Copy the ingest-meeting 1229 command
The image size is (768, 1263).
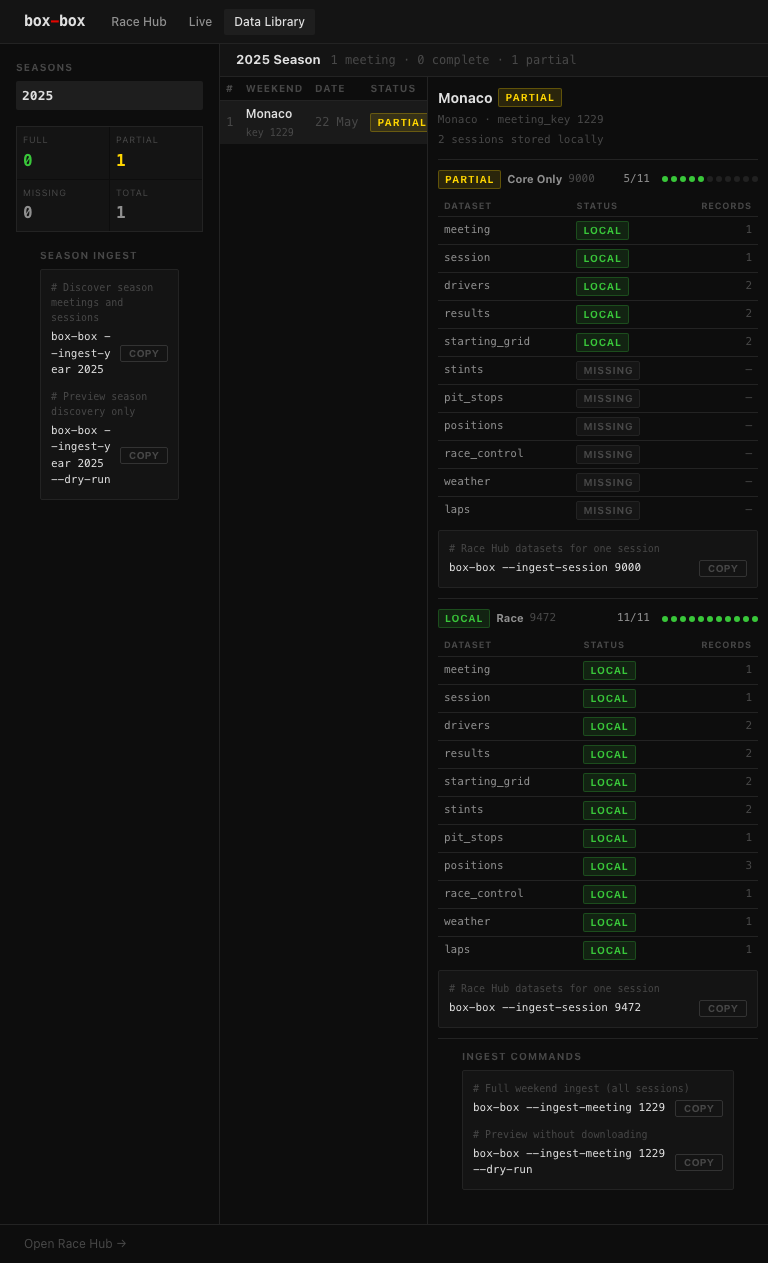click(x=699, y=1108)
